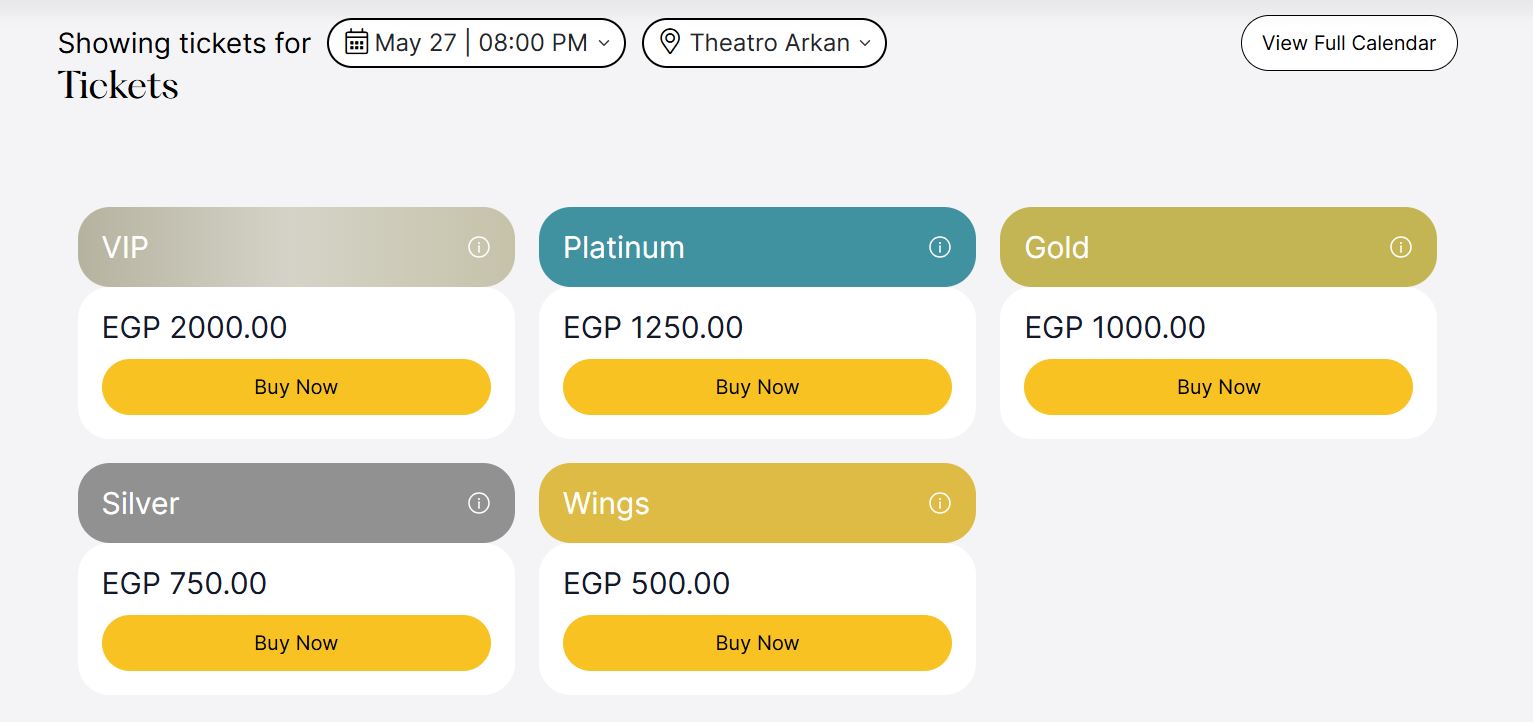Click the Silver ticket info icon
Image resolution: width=1533 pixels, height=722 pixels.
click(479, 503)
